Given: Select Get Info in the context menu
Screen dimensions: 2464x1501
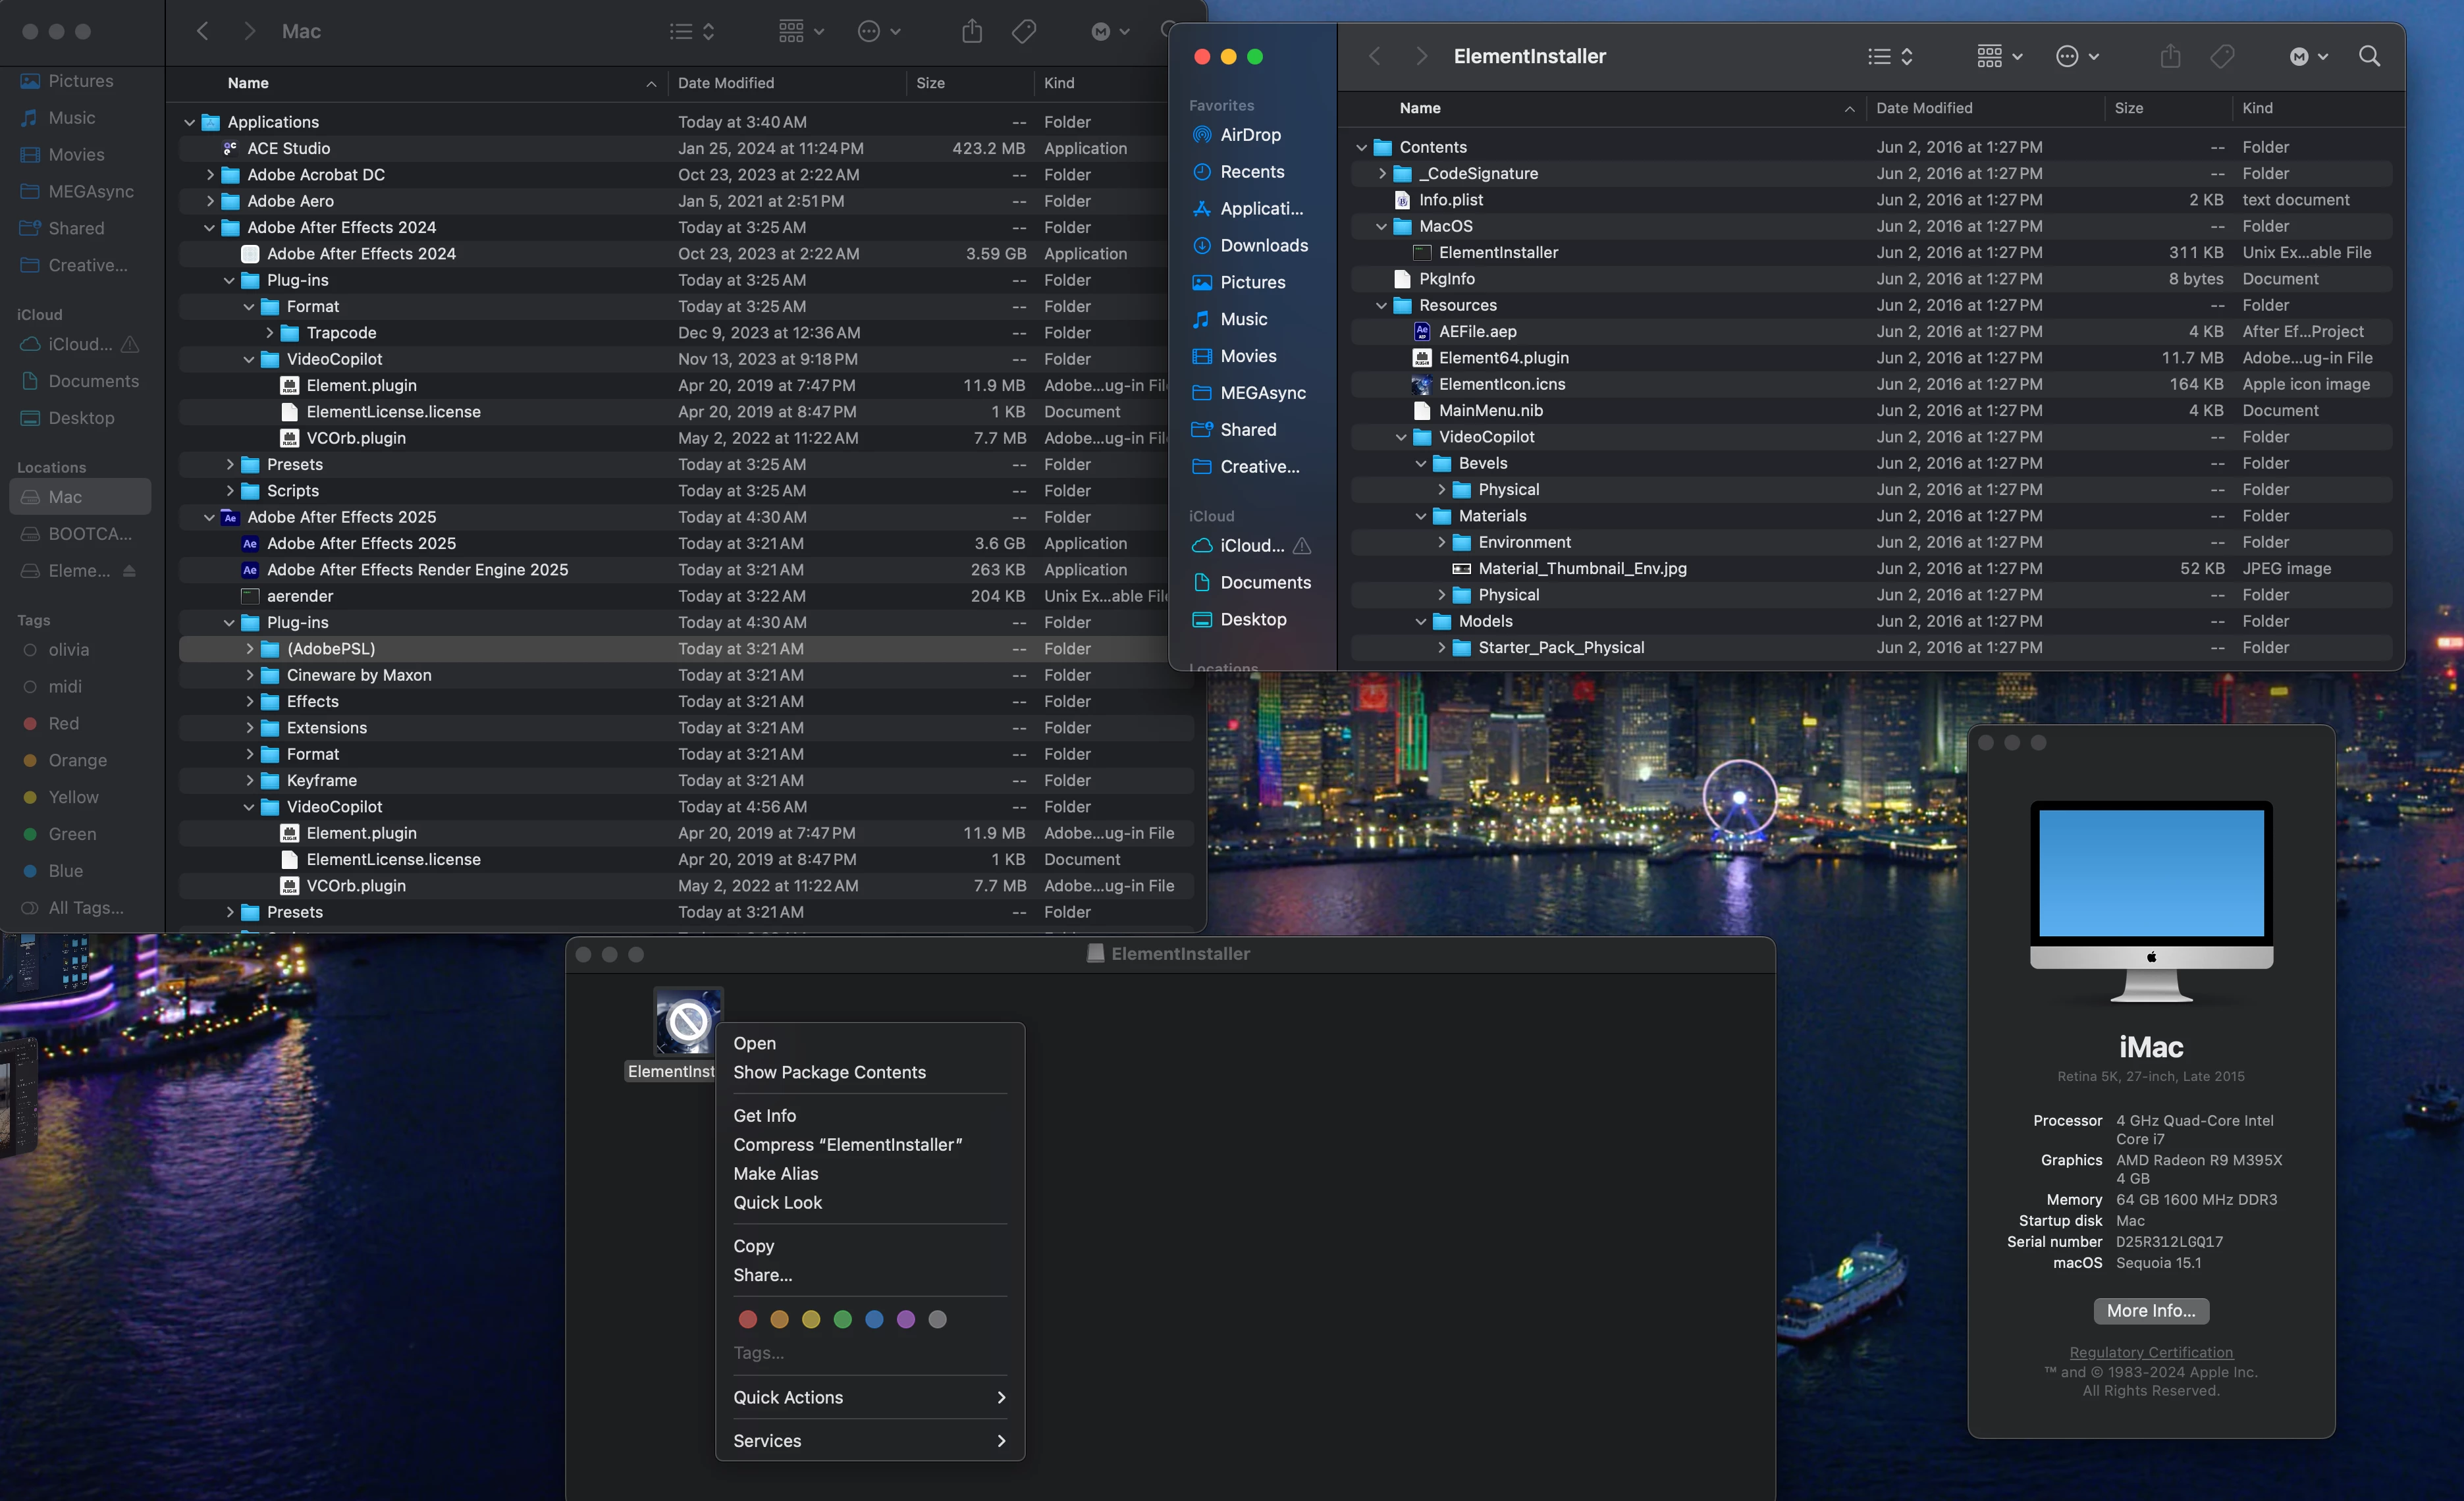Looking at the screenshot, I should (764, 1115).
